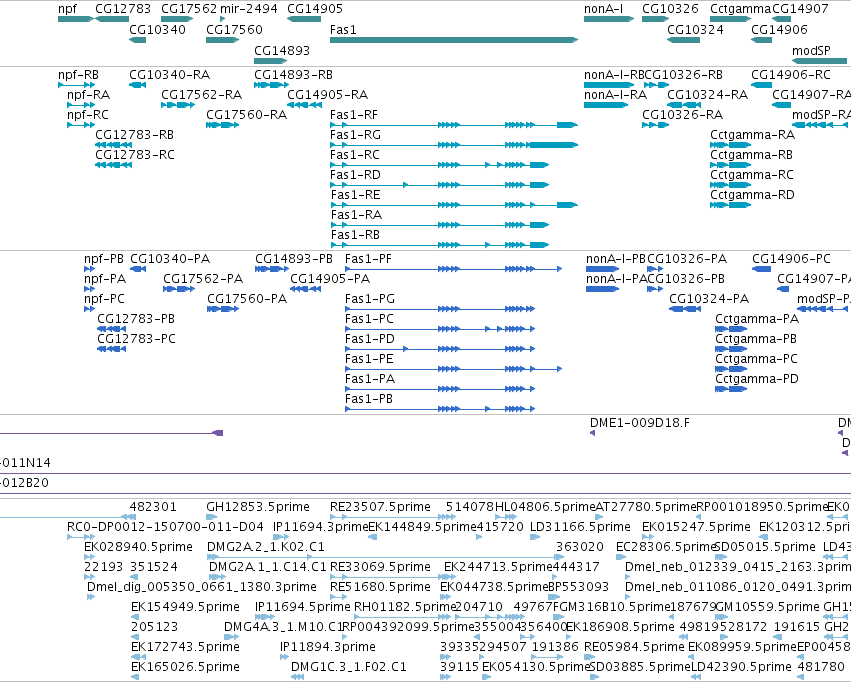The width and height of the screenshot is (851, 682).
Task: Select EST Dmel_dig_005350_0661_1380.3prime
Action: 91,597
